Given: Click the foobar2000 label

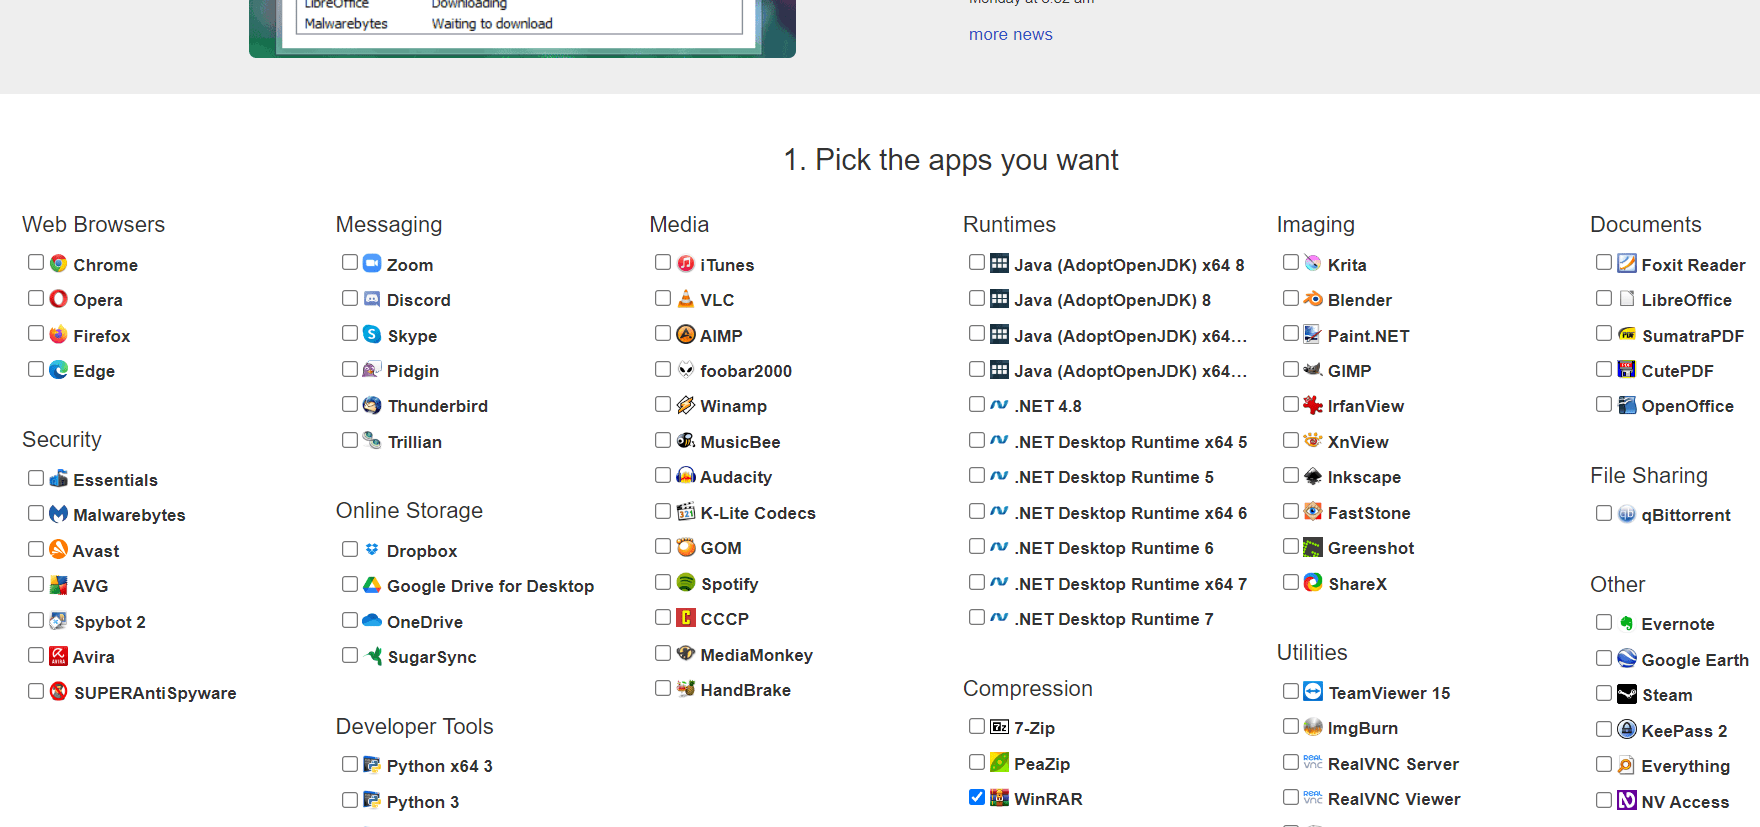Looking at the screenshot, I should pyautogui.click(x=746, y=371).
